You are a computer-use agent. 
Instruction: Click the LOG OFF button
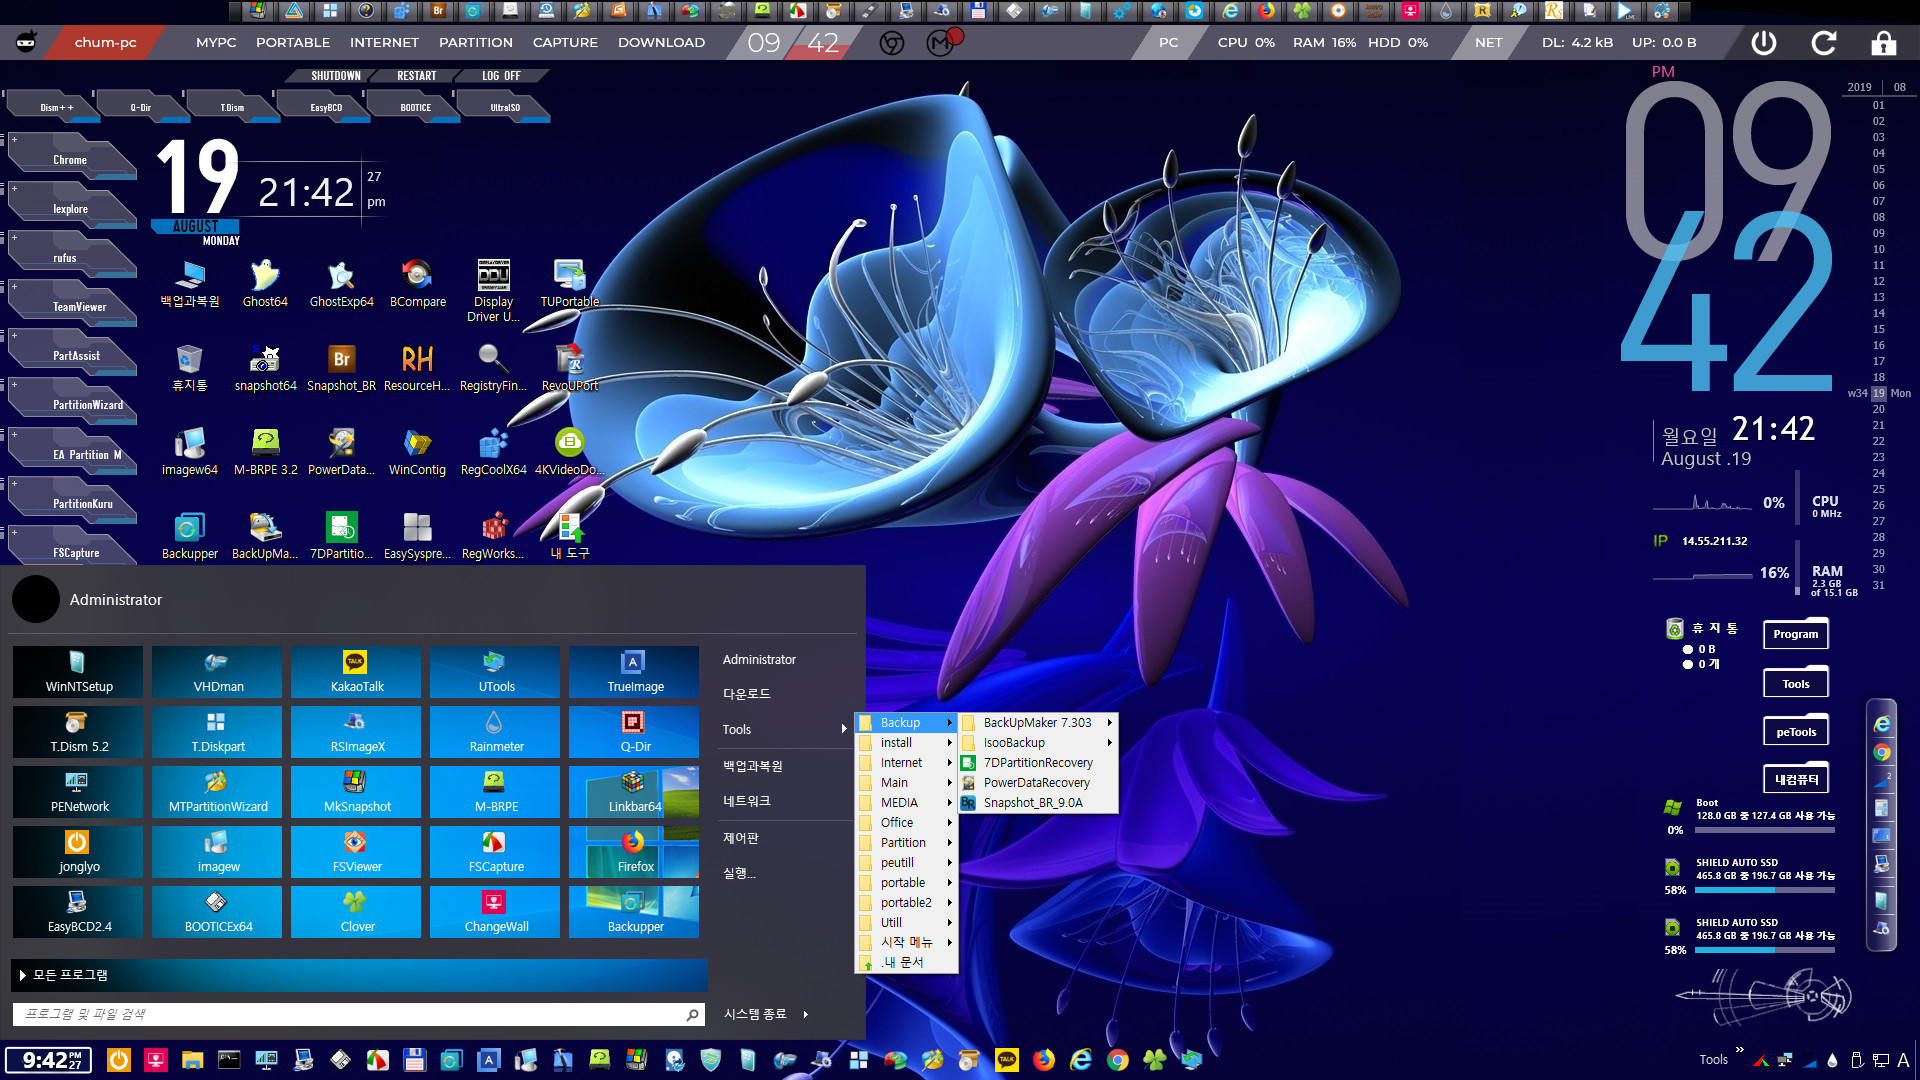click(x=501, y=76)
